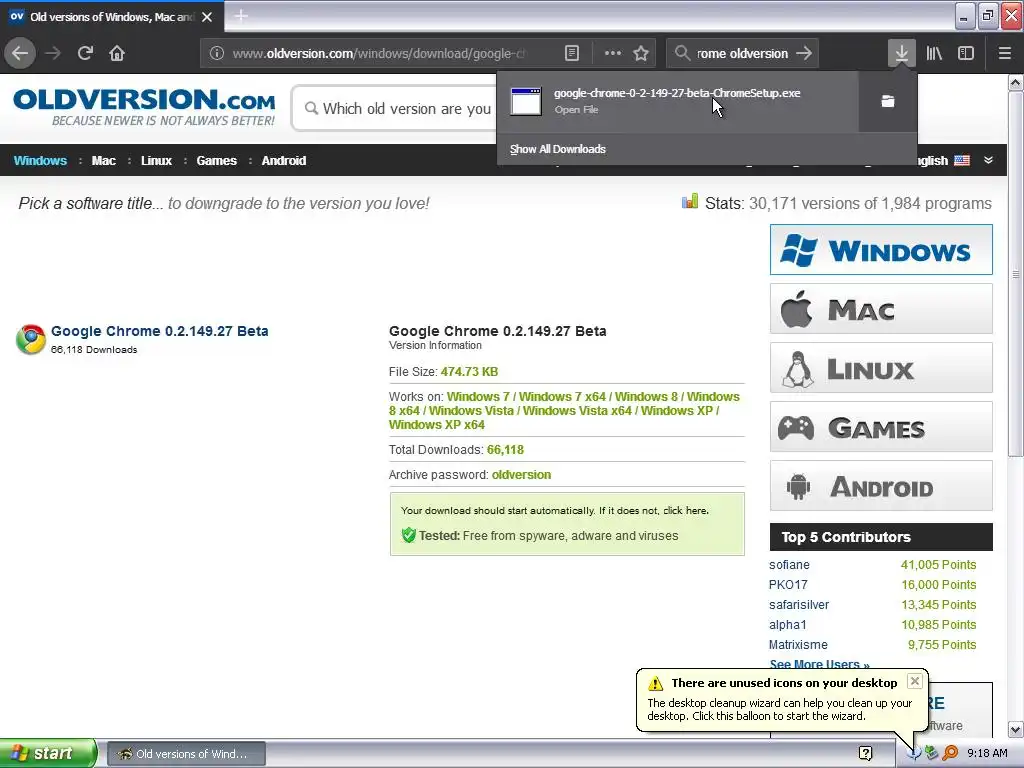Click the forward navigation arrow
Viewport: 1024px width, 768px height.
click(x=53, y=53)
